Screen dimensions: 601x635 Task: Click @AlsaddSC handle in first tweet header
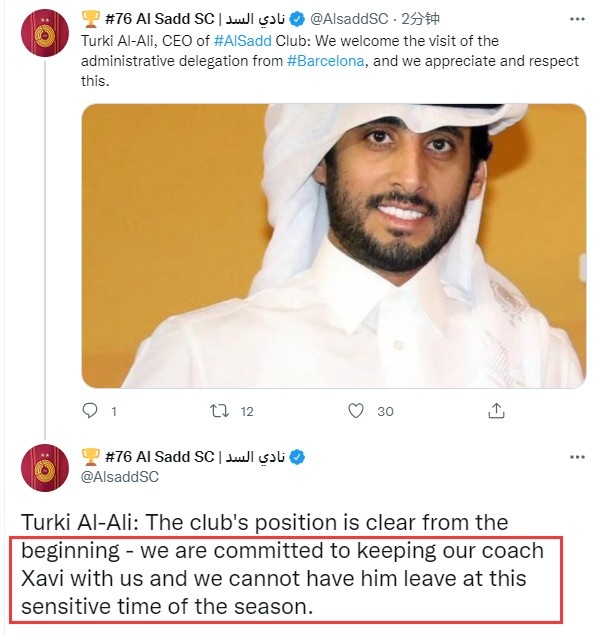pyautogui.click(x=349, y=19)
